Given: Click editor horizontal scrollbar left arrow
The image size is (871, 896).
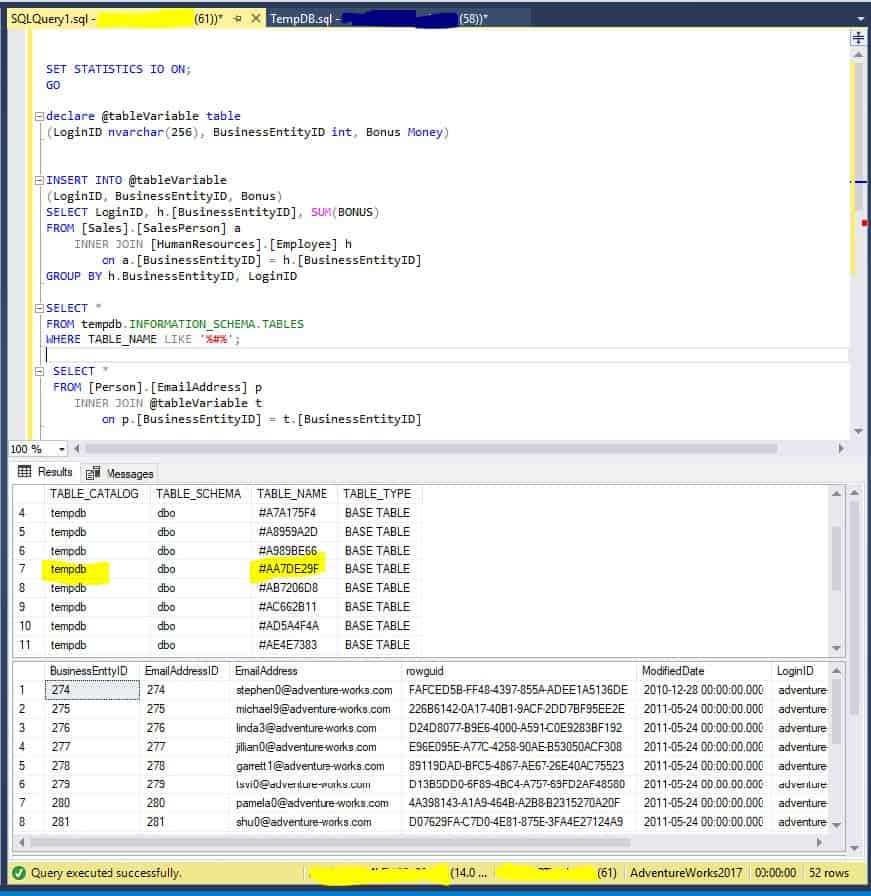Looking at the screenshot, I should pyautogui.click(x=77, y=449).
